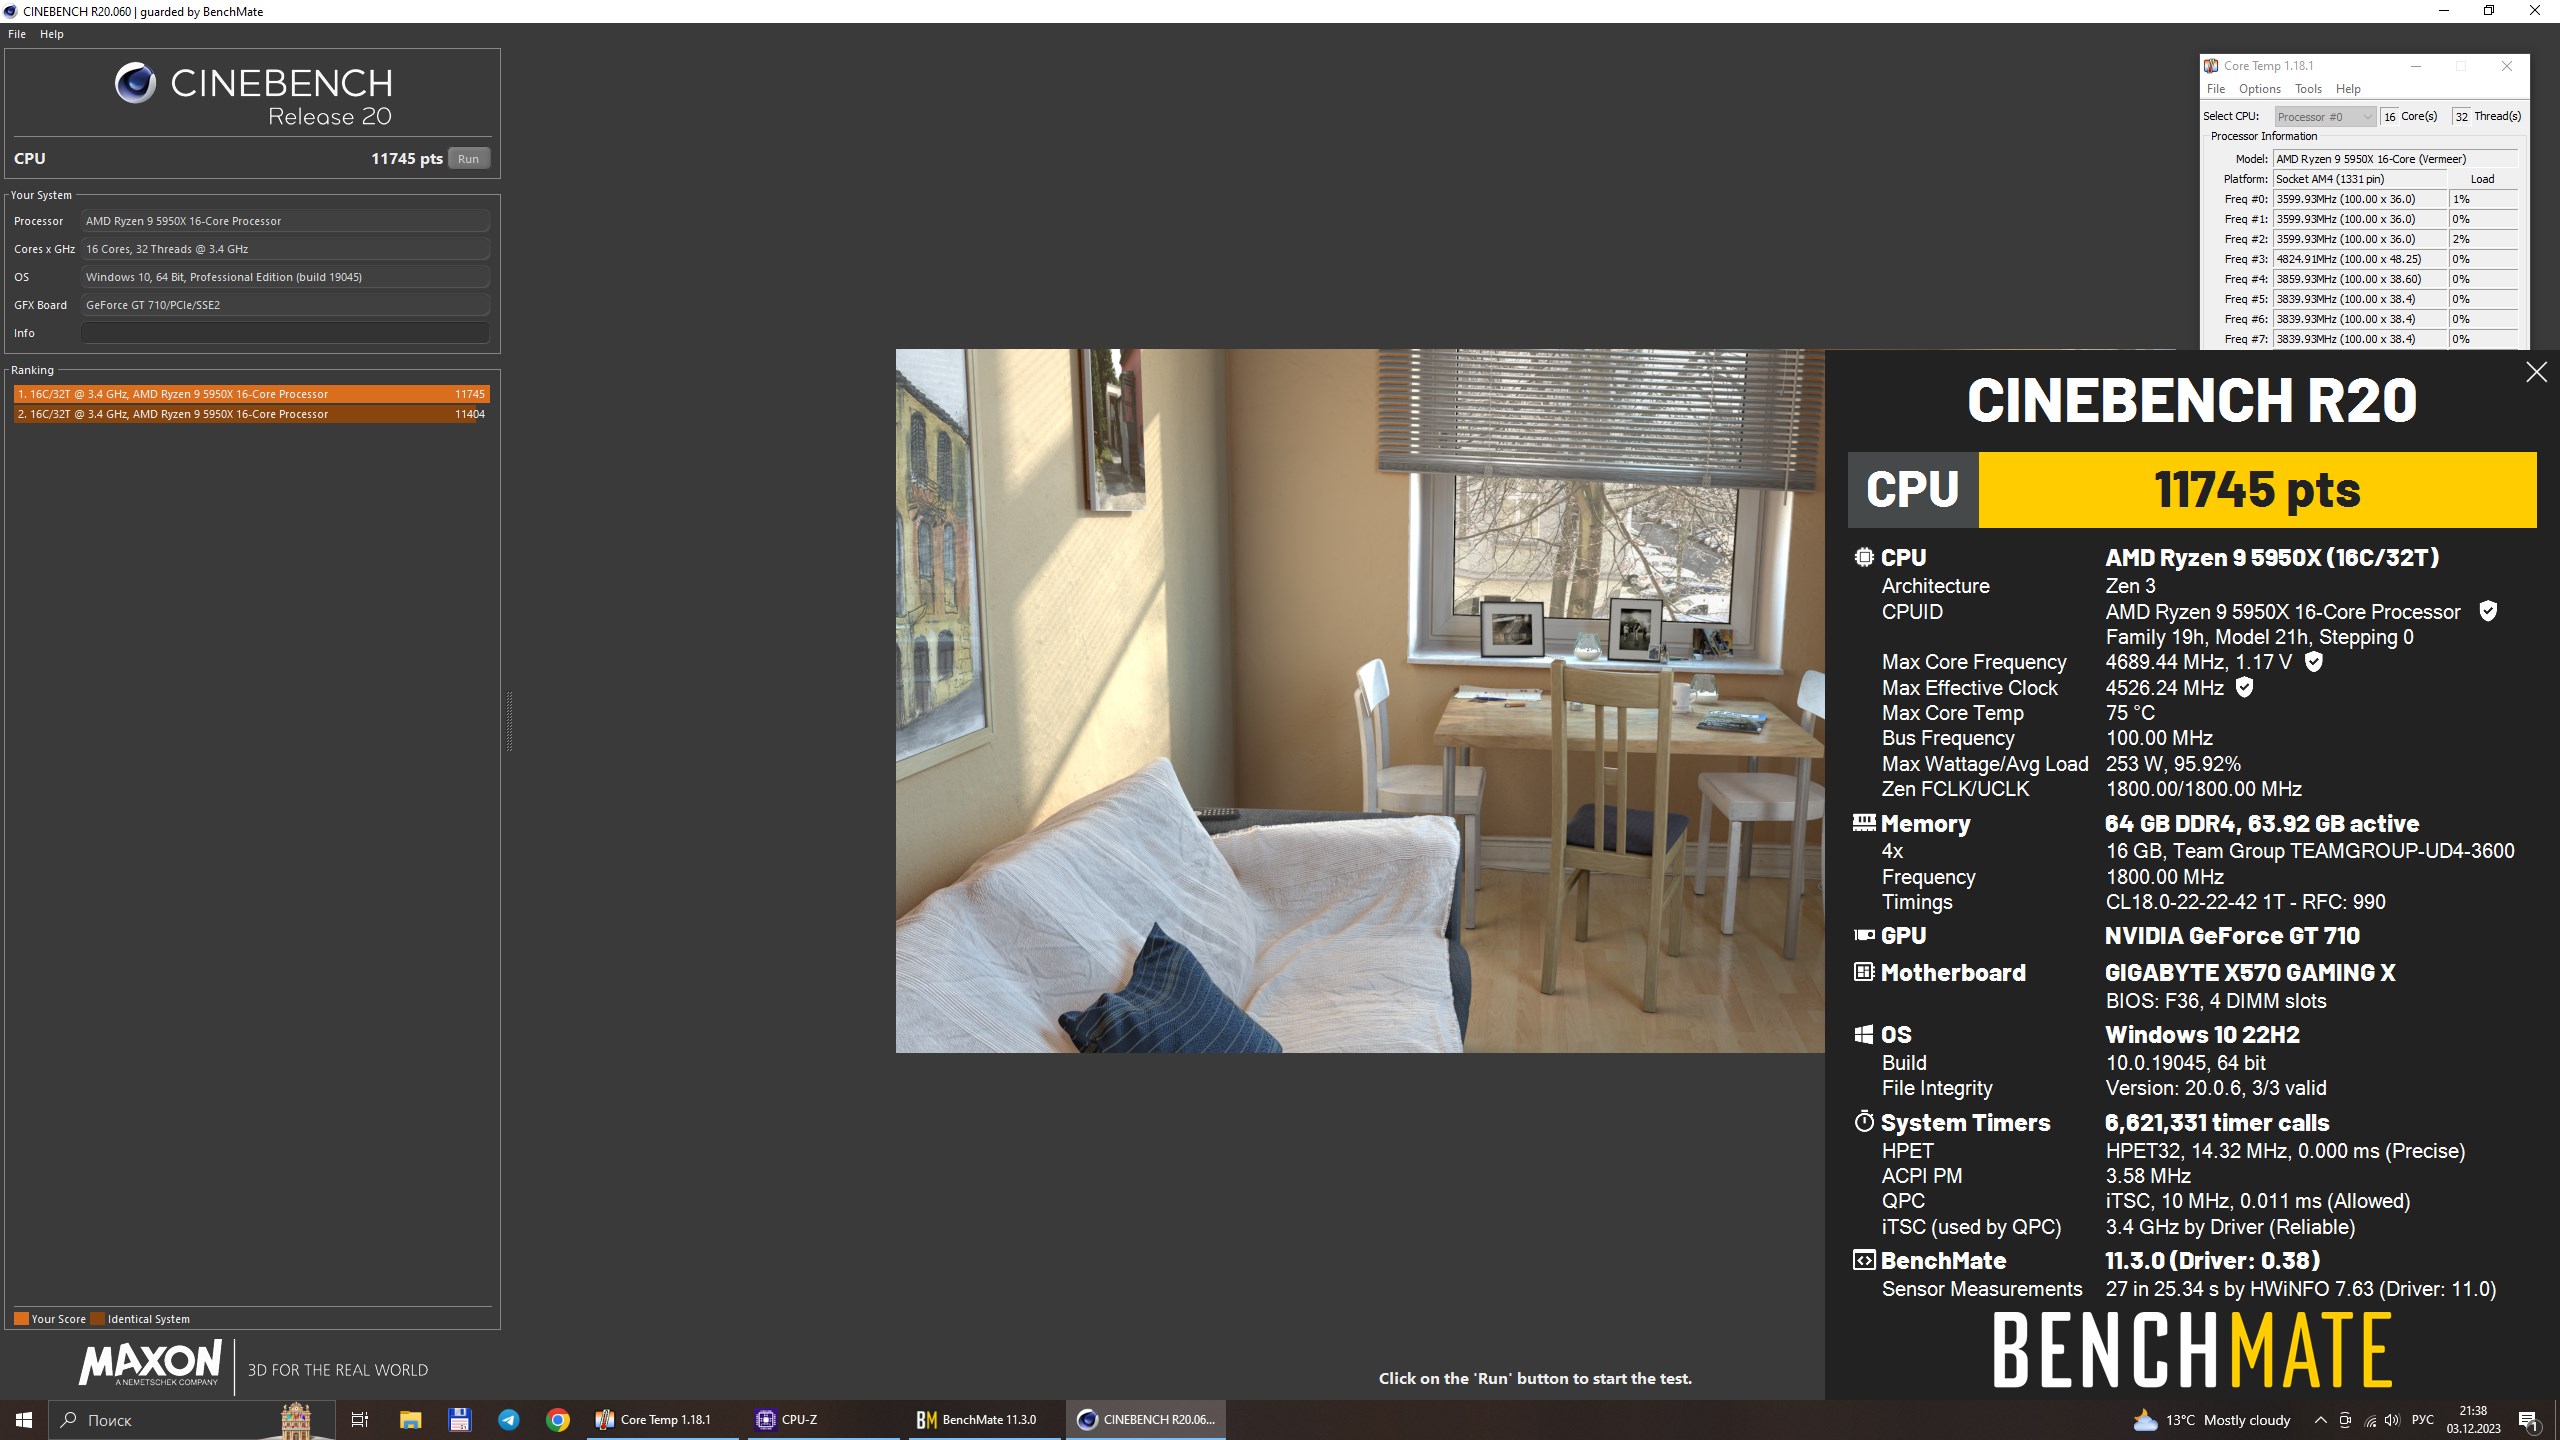Click the Identical System brown legend swatch
The image size is (2560, 1440).
click(x=98, y=1318)
